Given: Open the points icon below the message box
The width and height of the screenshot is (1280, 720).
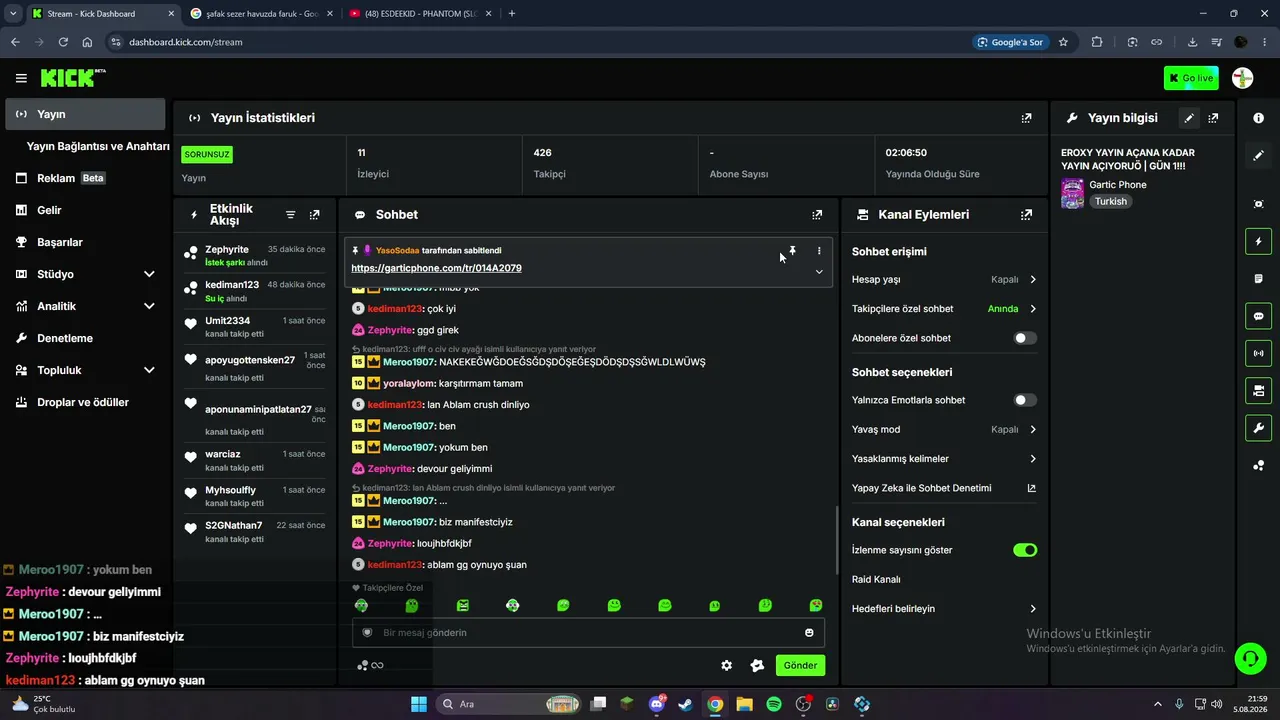Looking at the screenshot, I should (363, 665).
